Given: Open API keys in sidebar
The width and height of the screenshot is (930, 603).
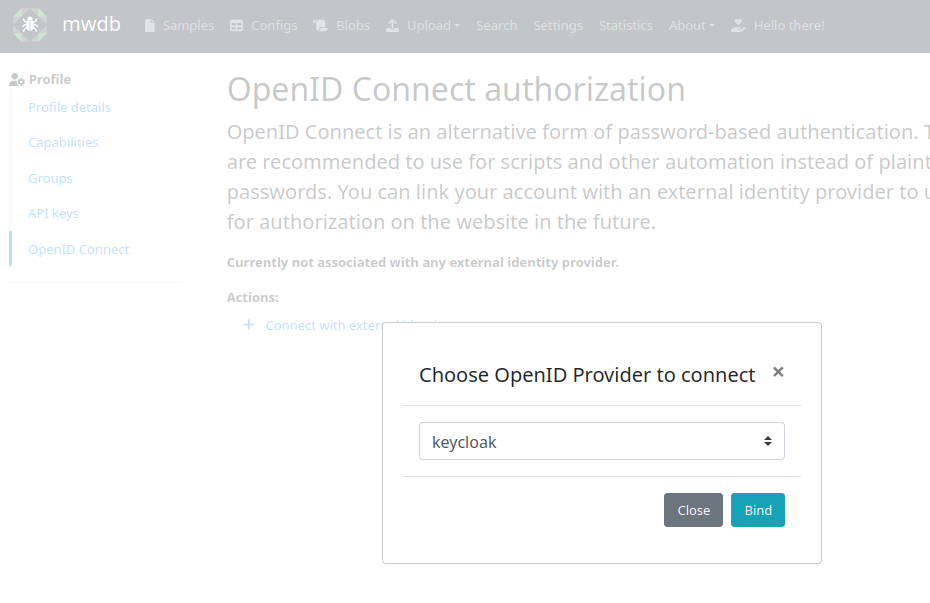Looking at the screenshot, I should [53, 213].
